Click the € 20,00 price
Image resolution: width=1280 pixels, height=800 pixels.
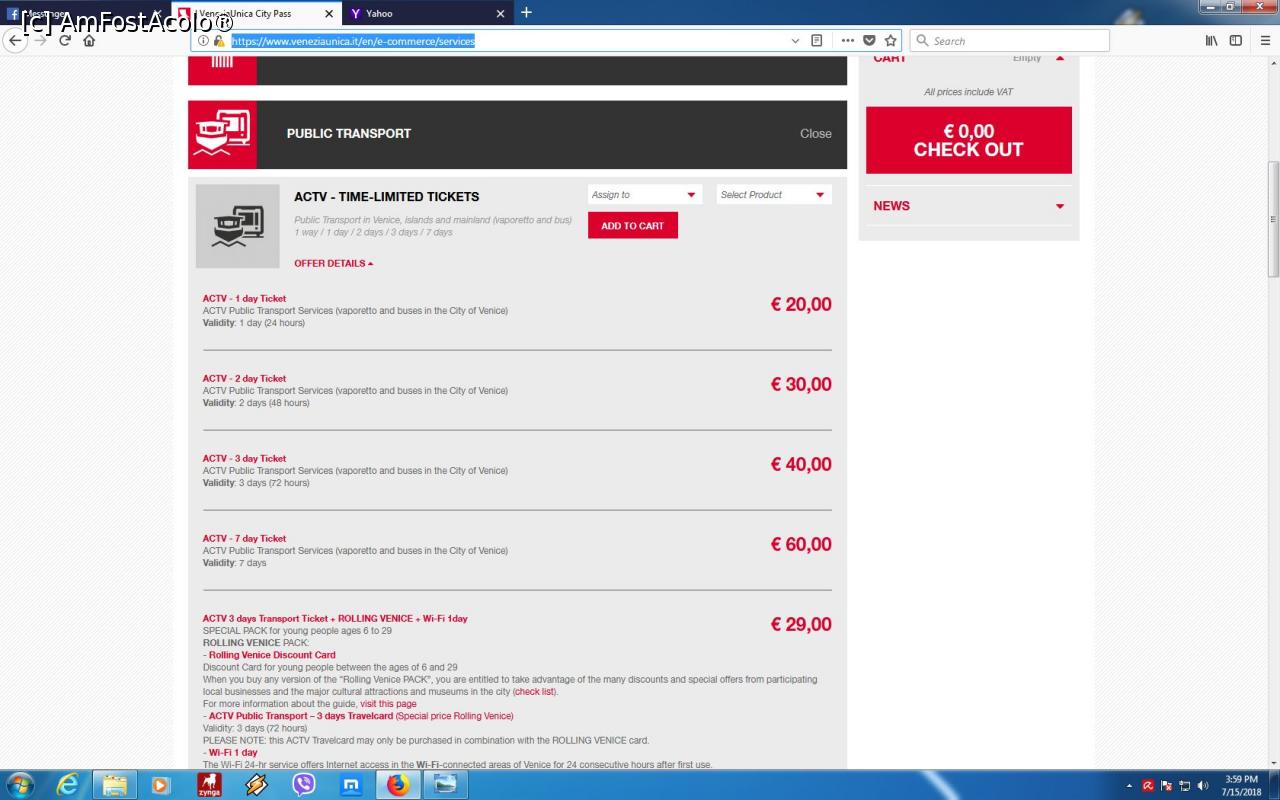click(801, 305)
